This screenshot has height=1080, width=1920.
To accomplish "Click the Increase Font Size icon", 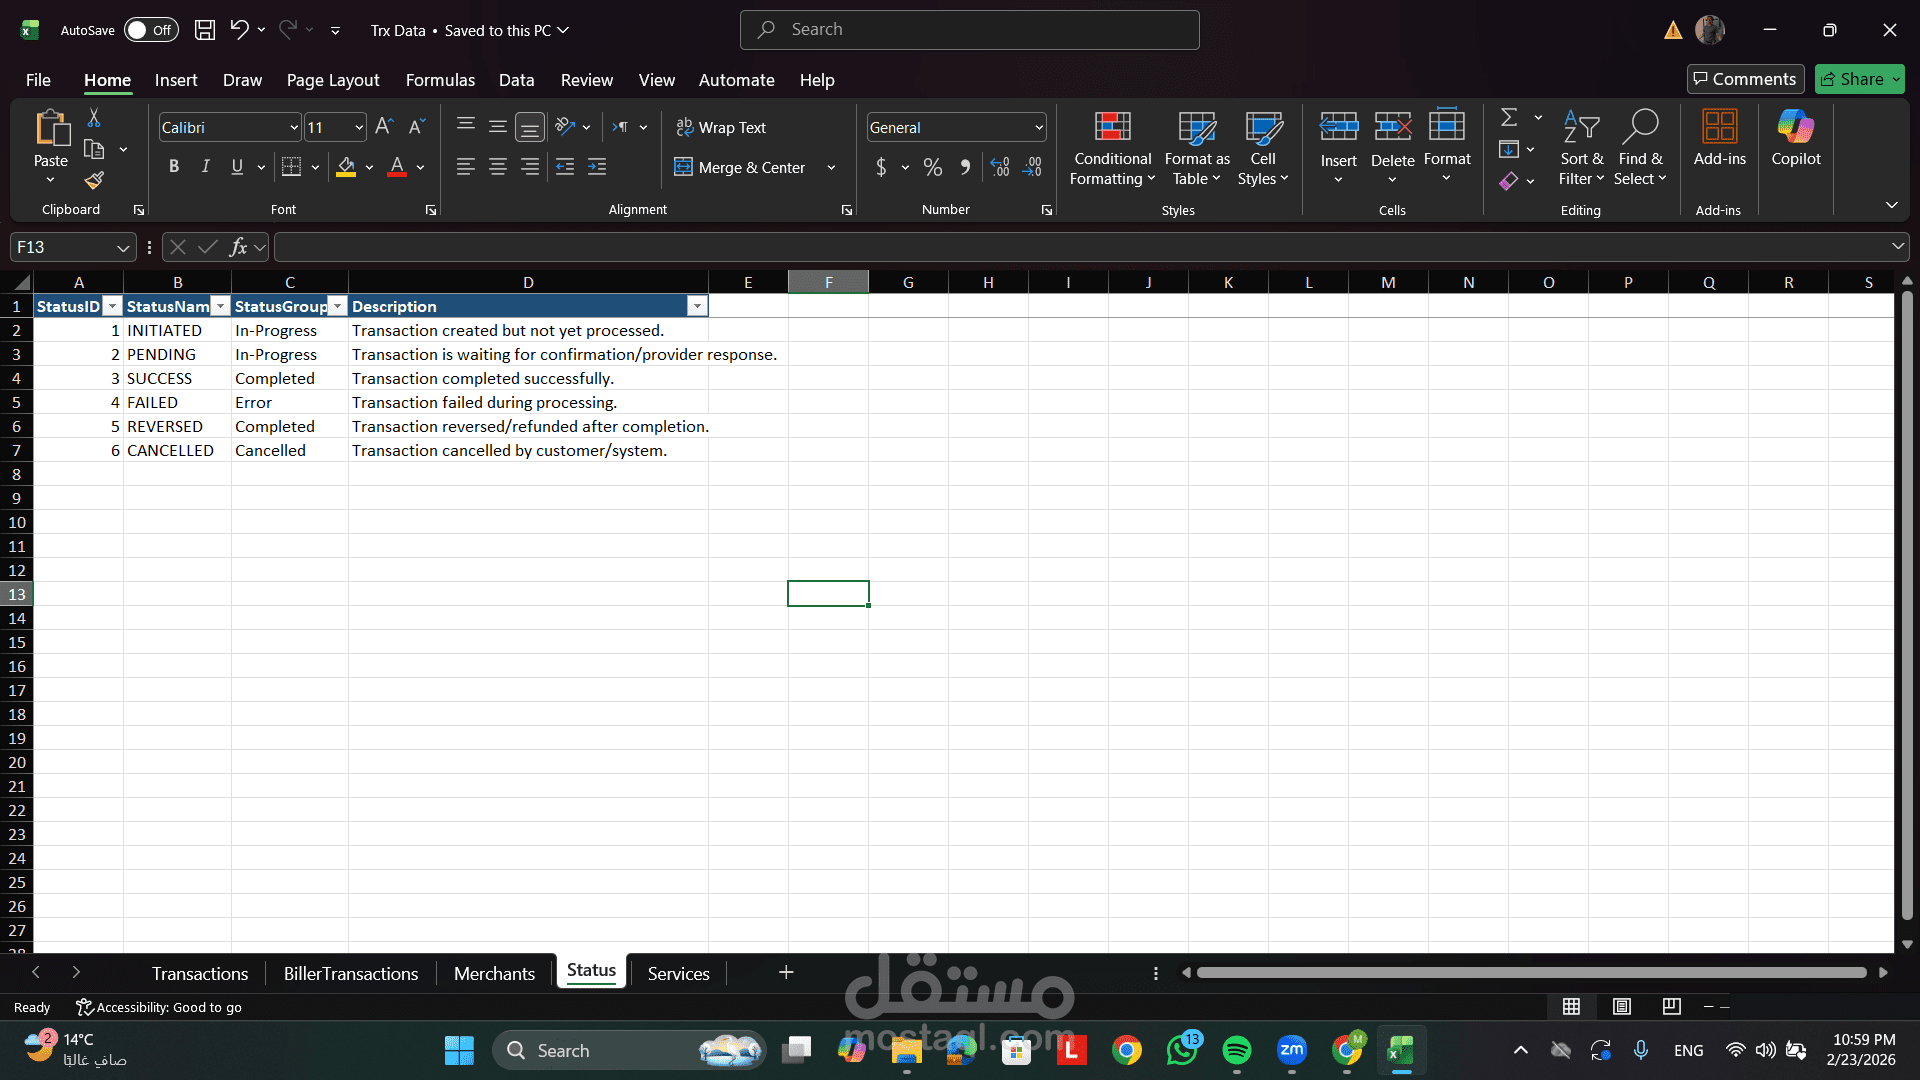I will coord(384,127).
